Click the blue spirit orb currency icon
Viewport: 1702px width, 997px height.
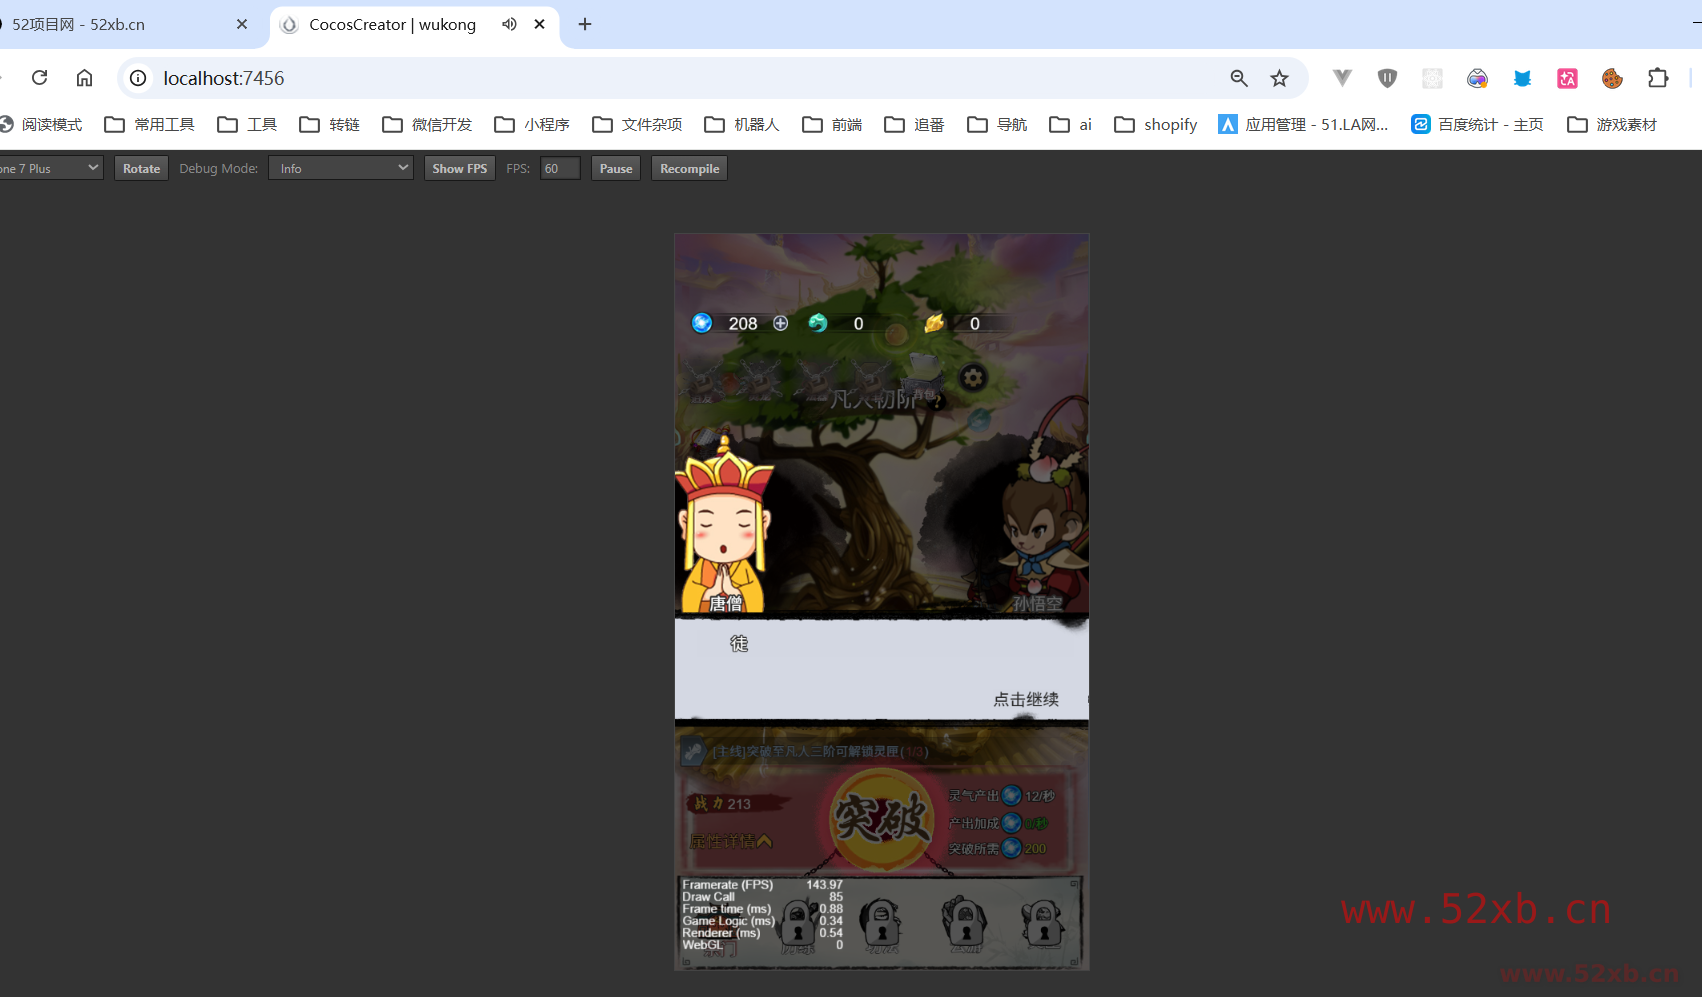pos(702,323)
